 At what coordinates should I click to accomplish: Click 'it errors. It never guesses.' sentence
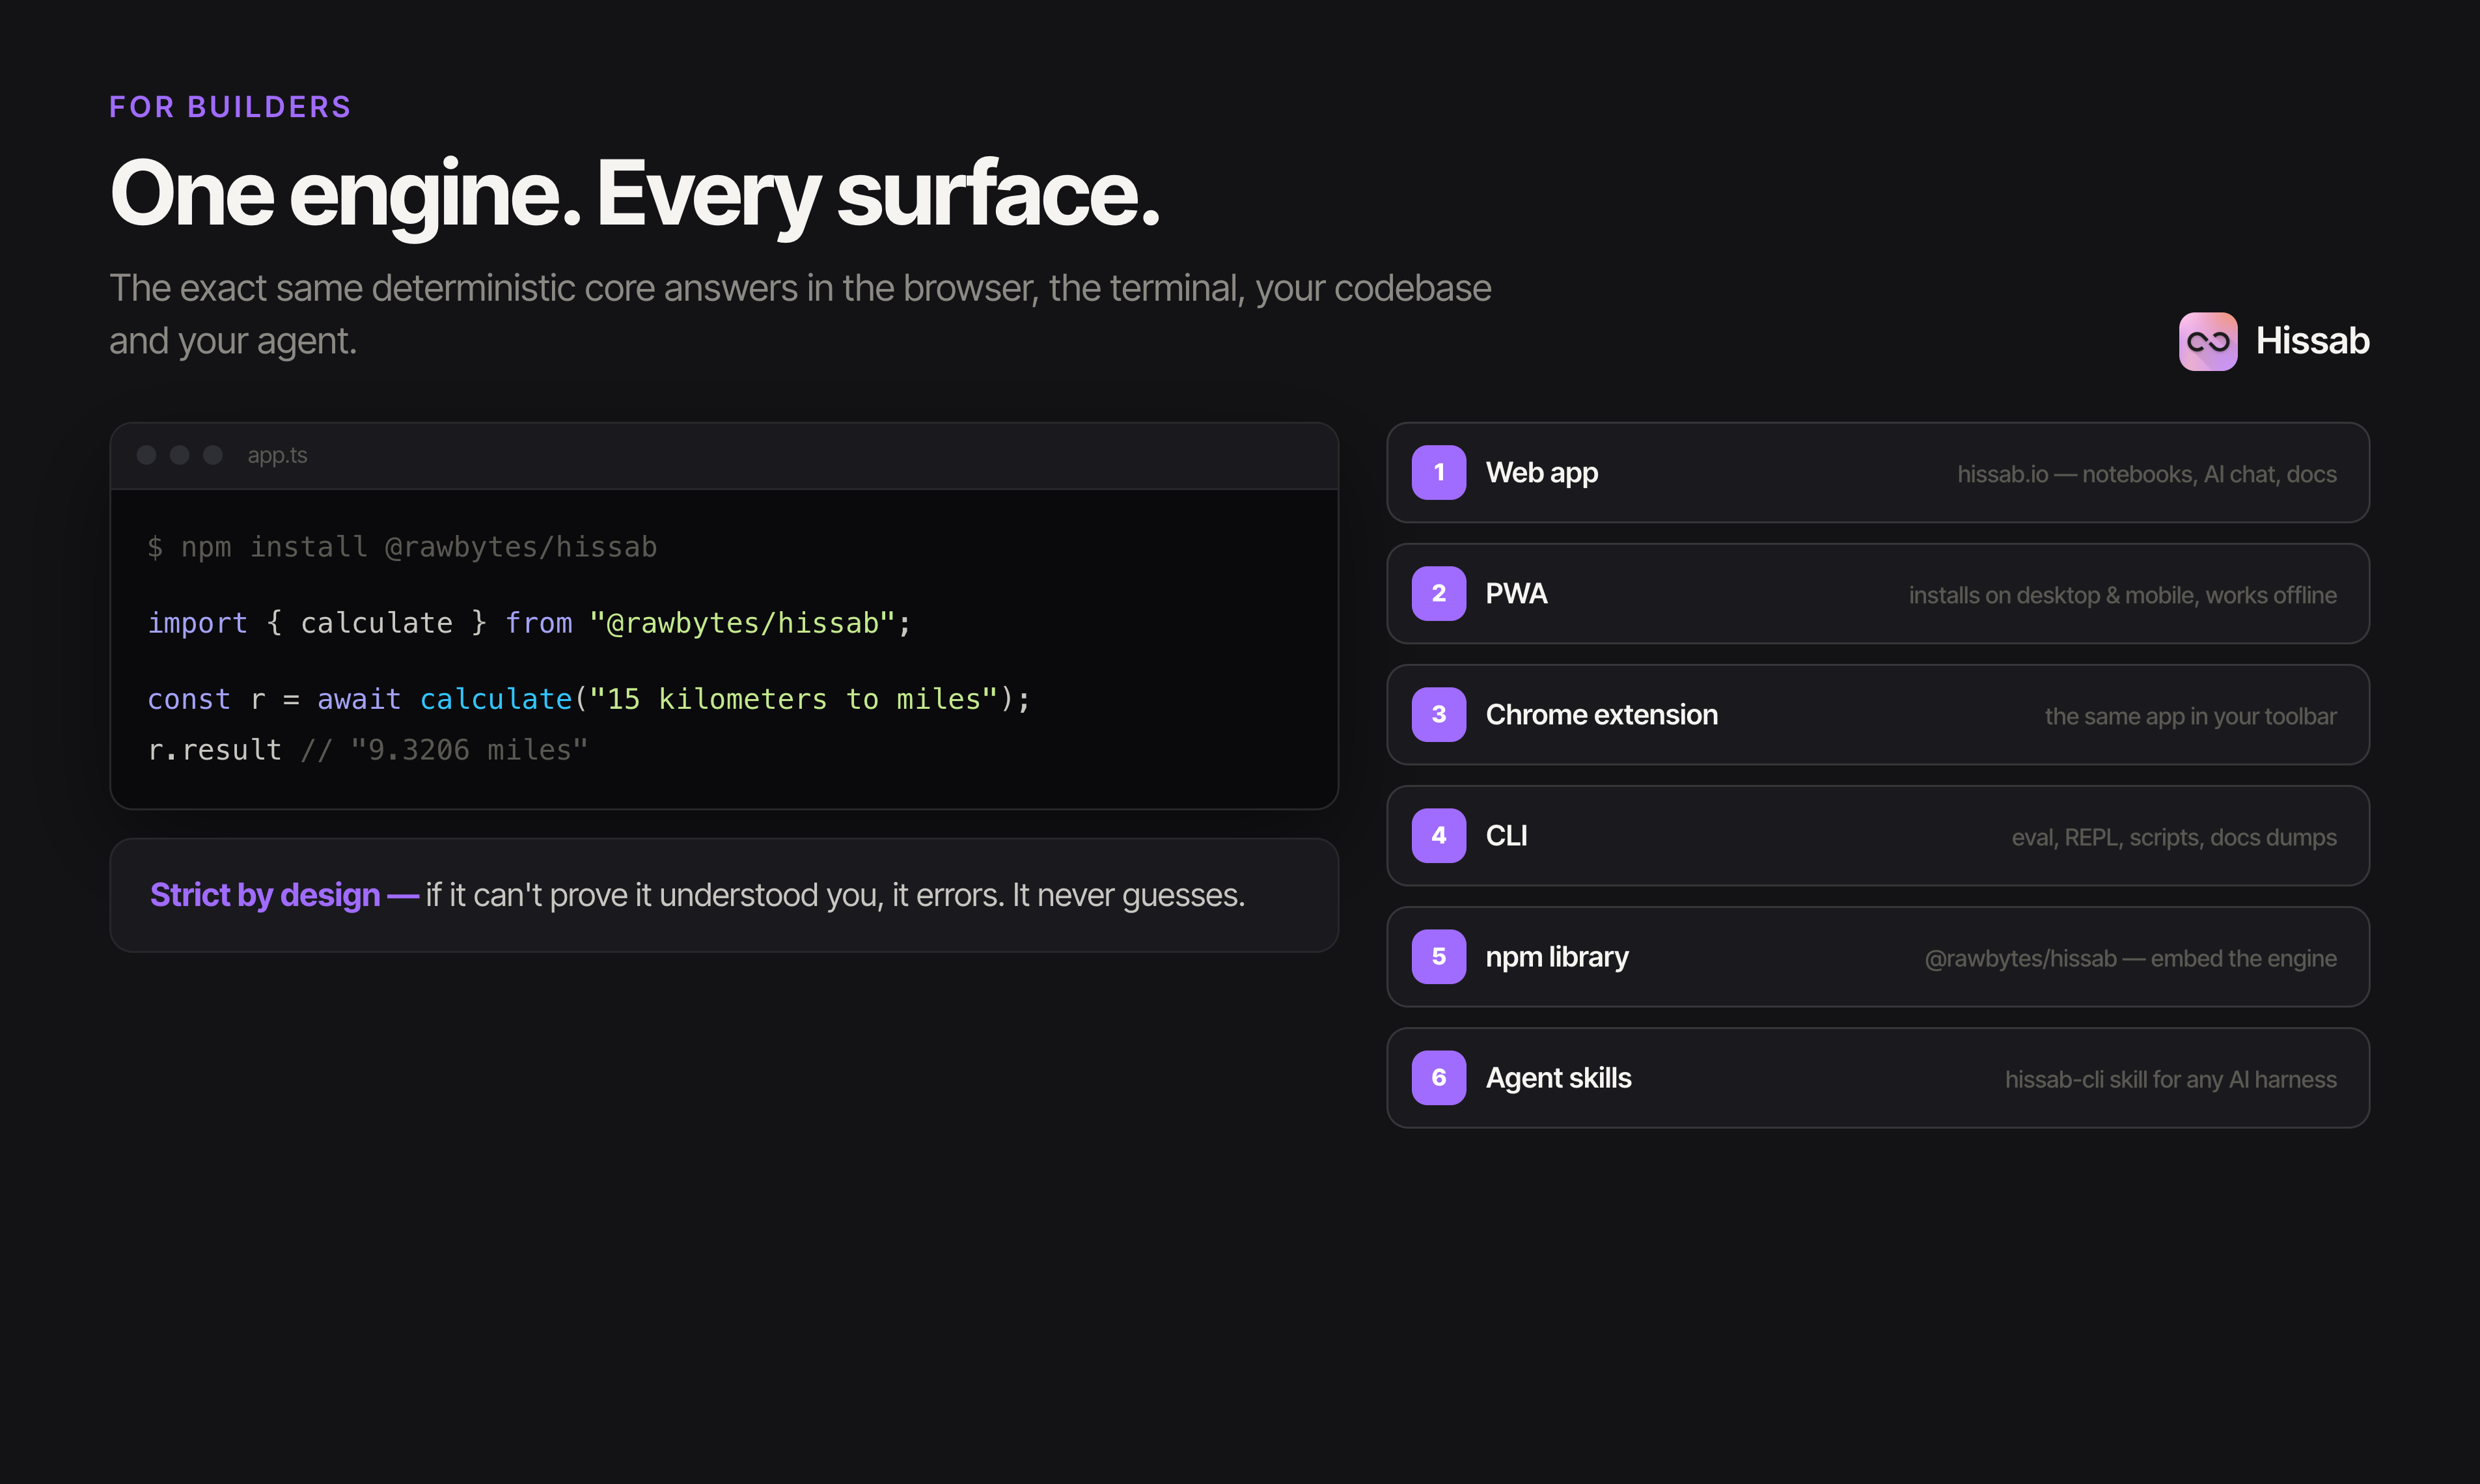pos(1068,895)
